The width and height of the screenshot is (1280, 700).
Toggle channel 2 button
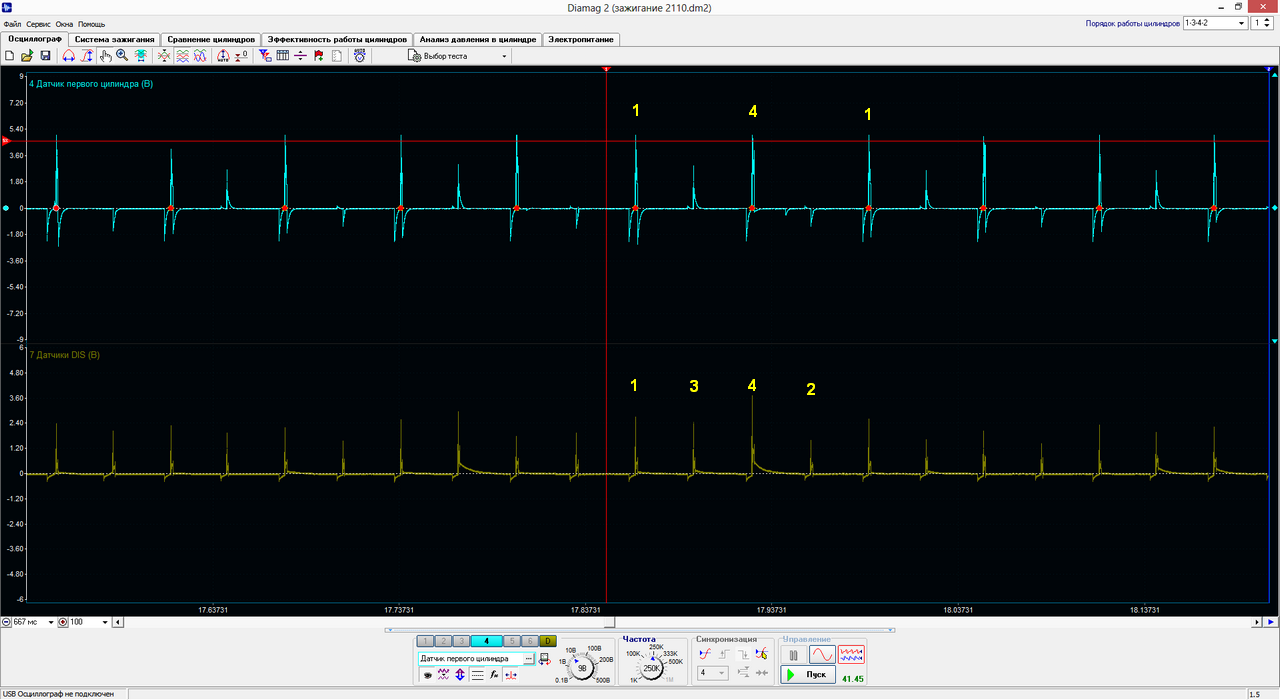click(443, 641)
